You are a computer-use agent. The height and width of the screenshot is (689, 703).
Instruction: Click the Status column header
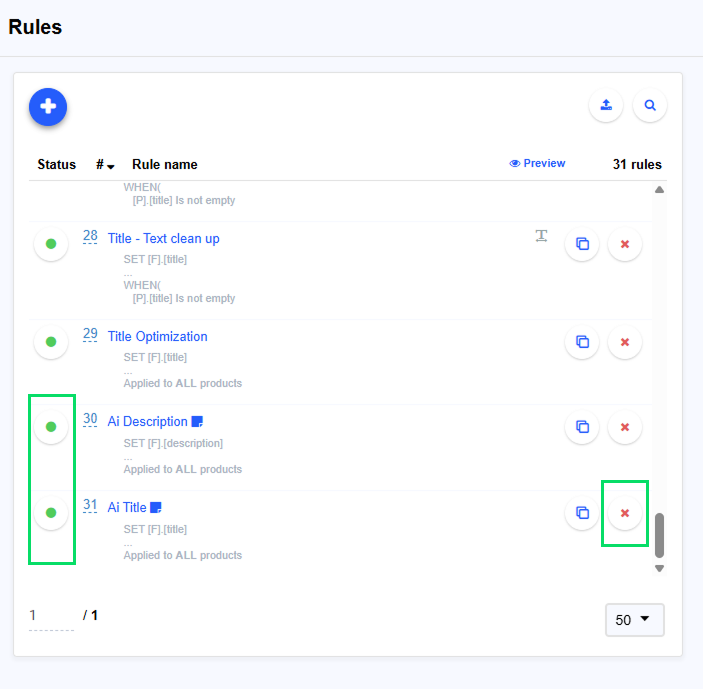[56, 164]
